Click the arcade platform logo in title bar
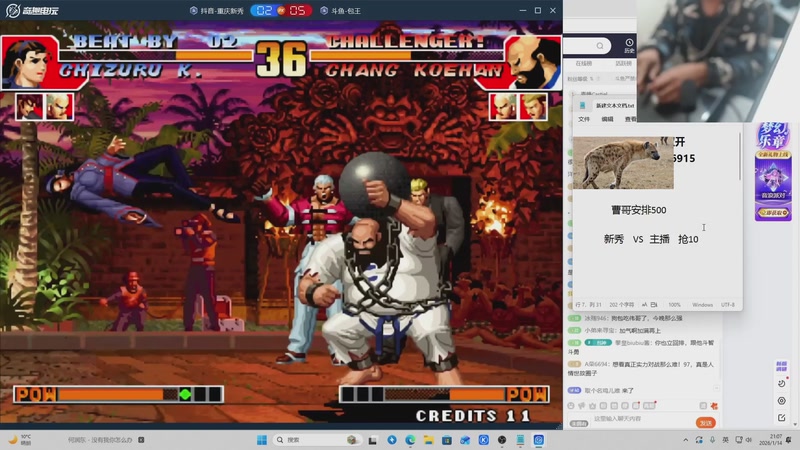Screen dimensions: 800x450 point(32,10)
